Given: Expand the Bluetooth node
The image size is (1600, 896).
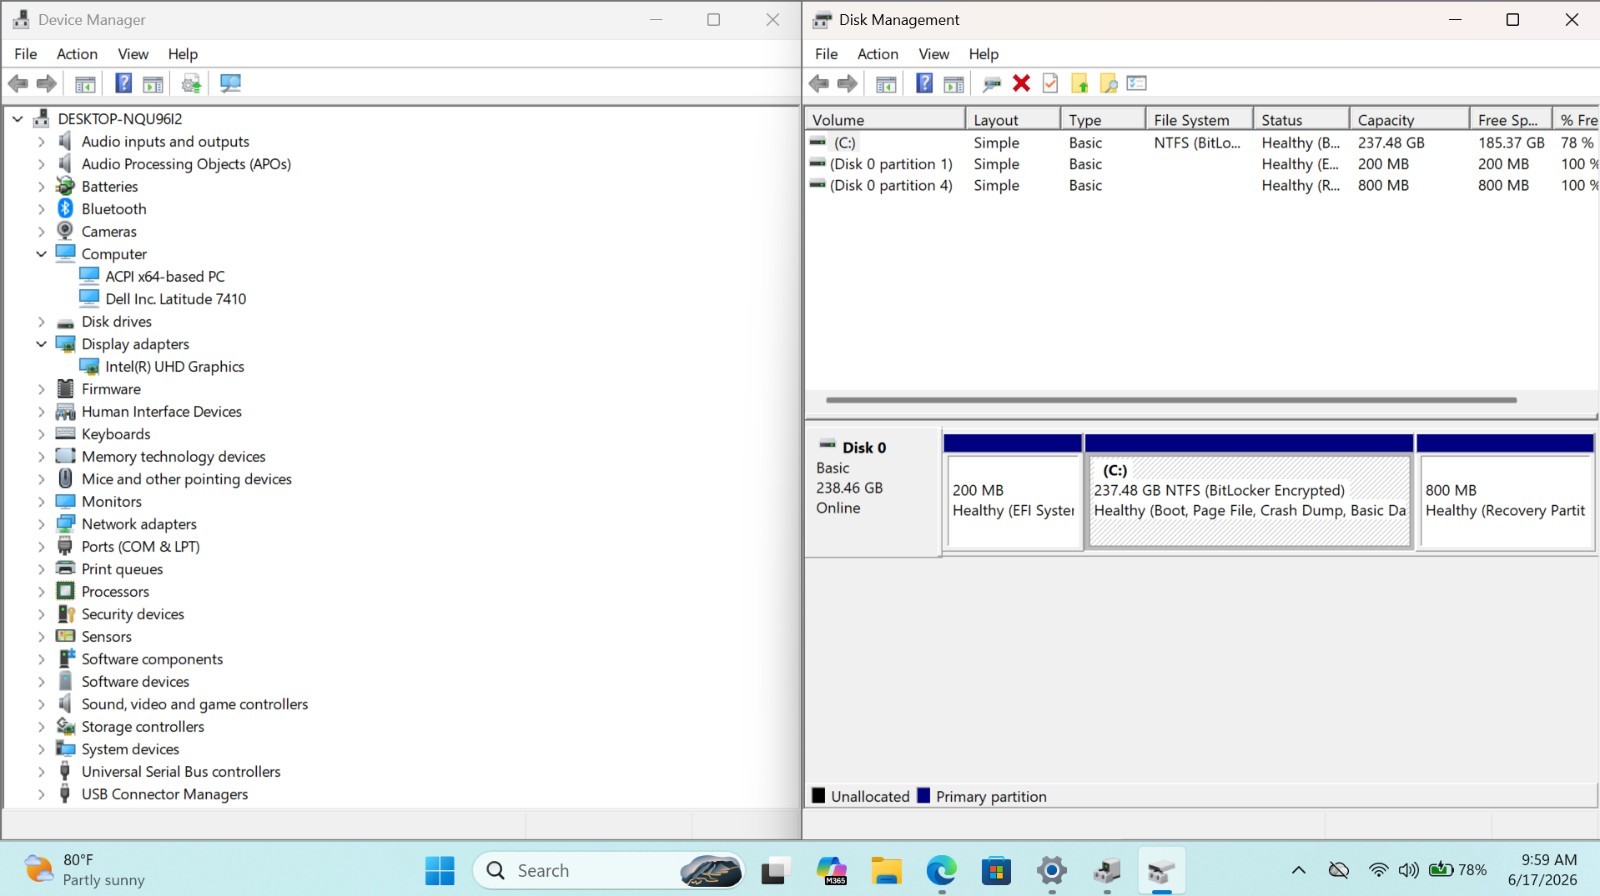Looking at the screenshot, I should tap(41, 209).
